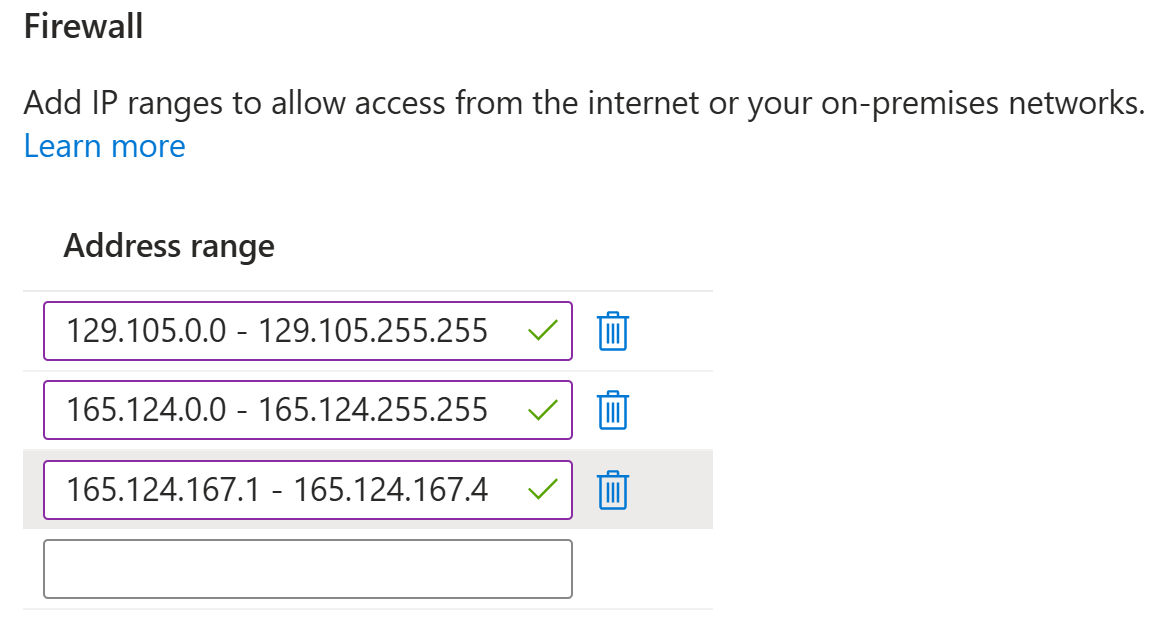
Task: Open the Learn more link
Action: pyautogui.click(x=105, y=146)
